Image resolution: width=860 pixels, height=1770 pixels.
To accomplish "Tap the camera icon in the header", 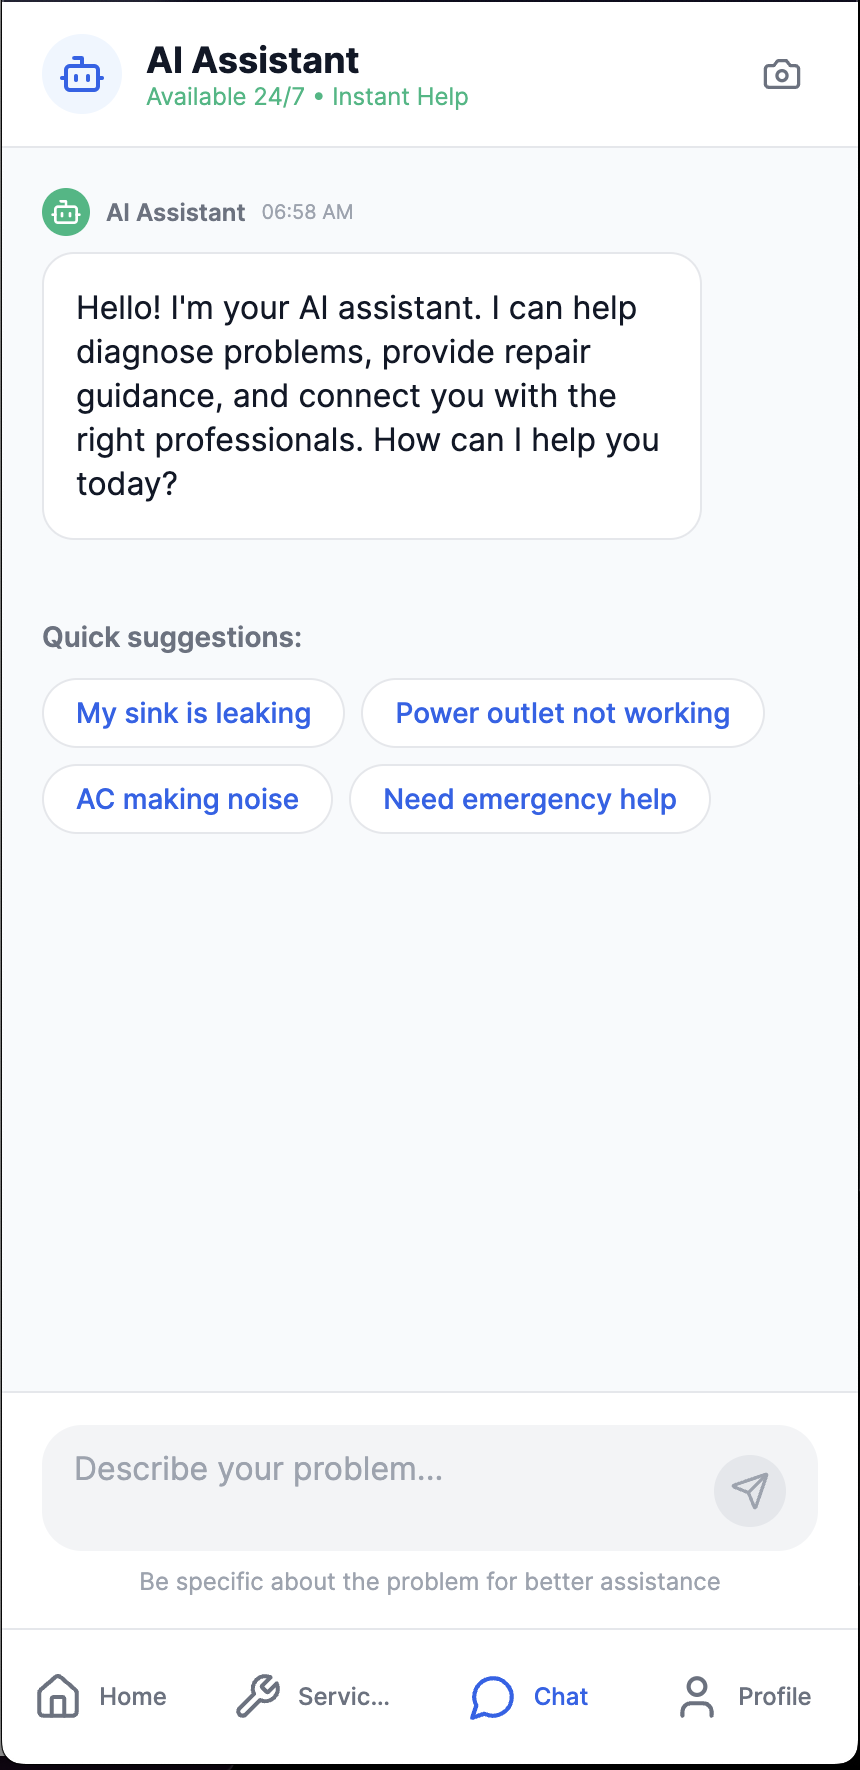I will tap(781, 75).
